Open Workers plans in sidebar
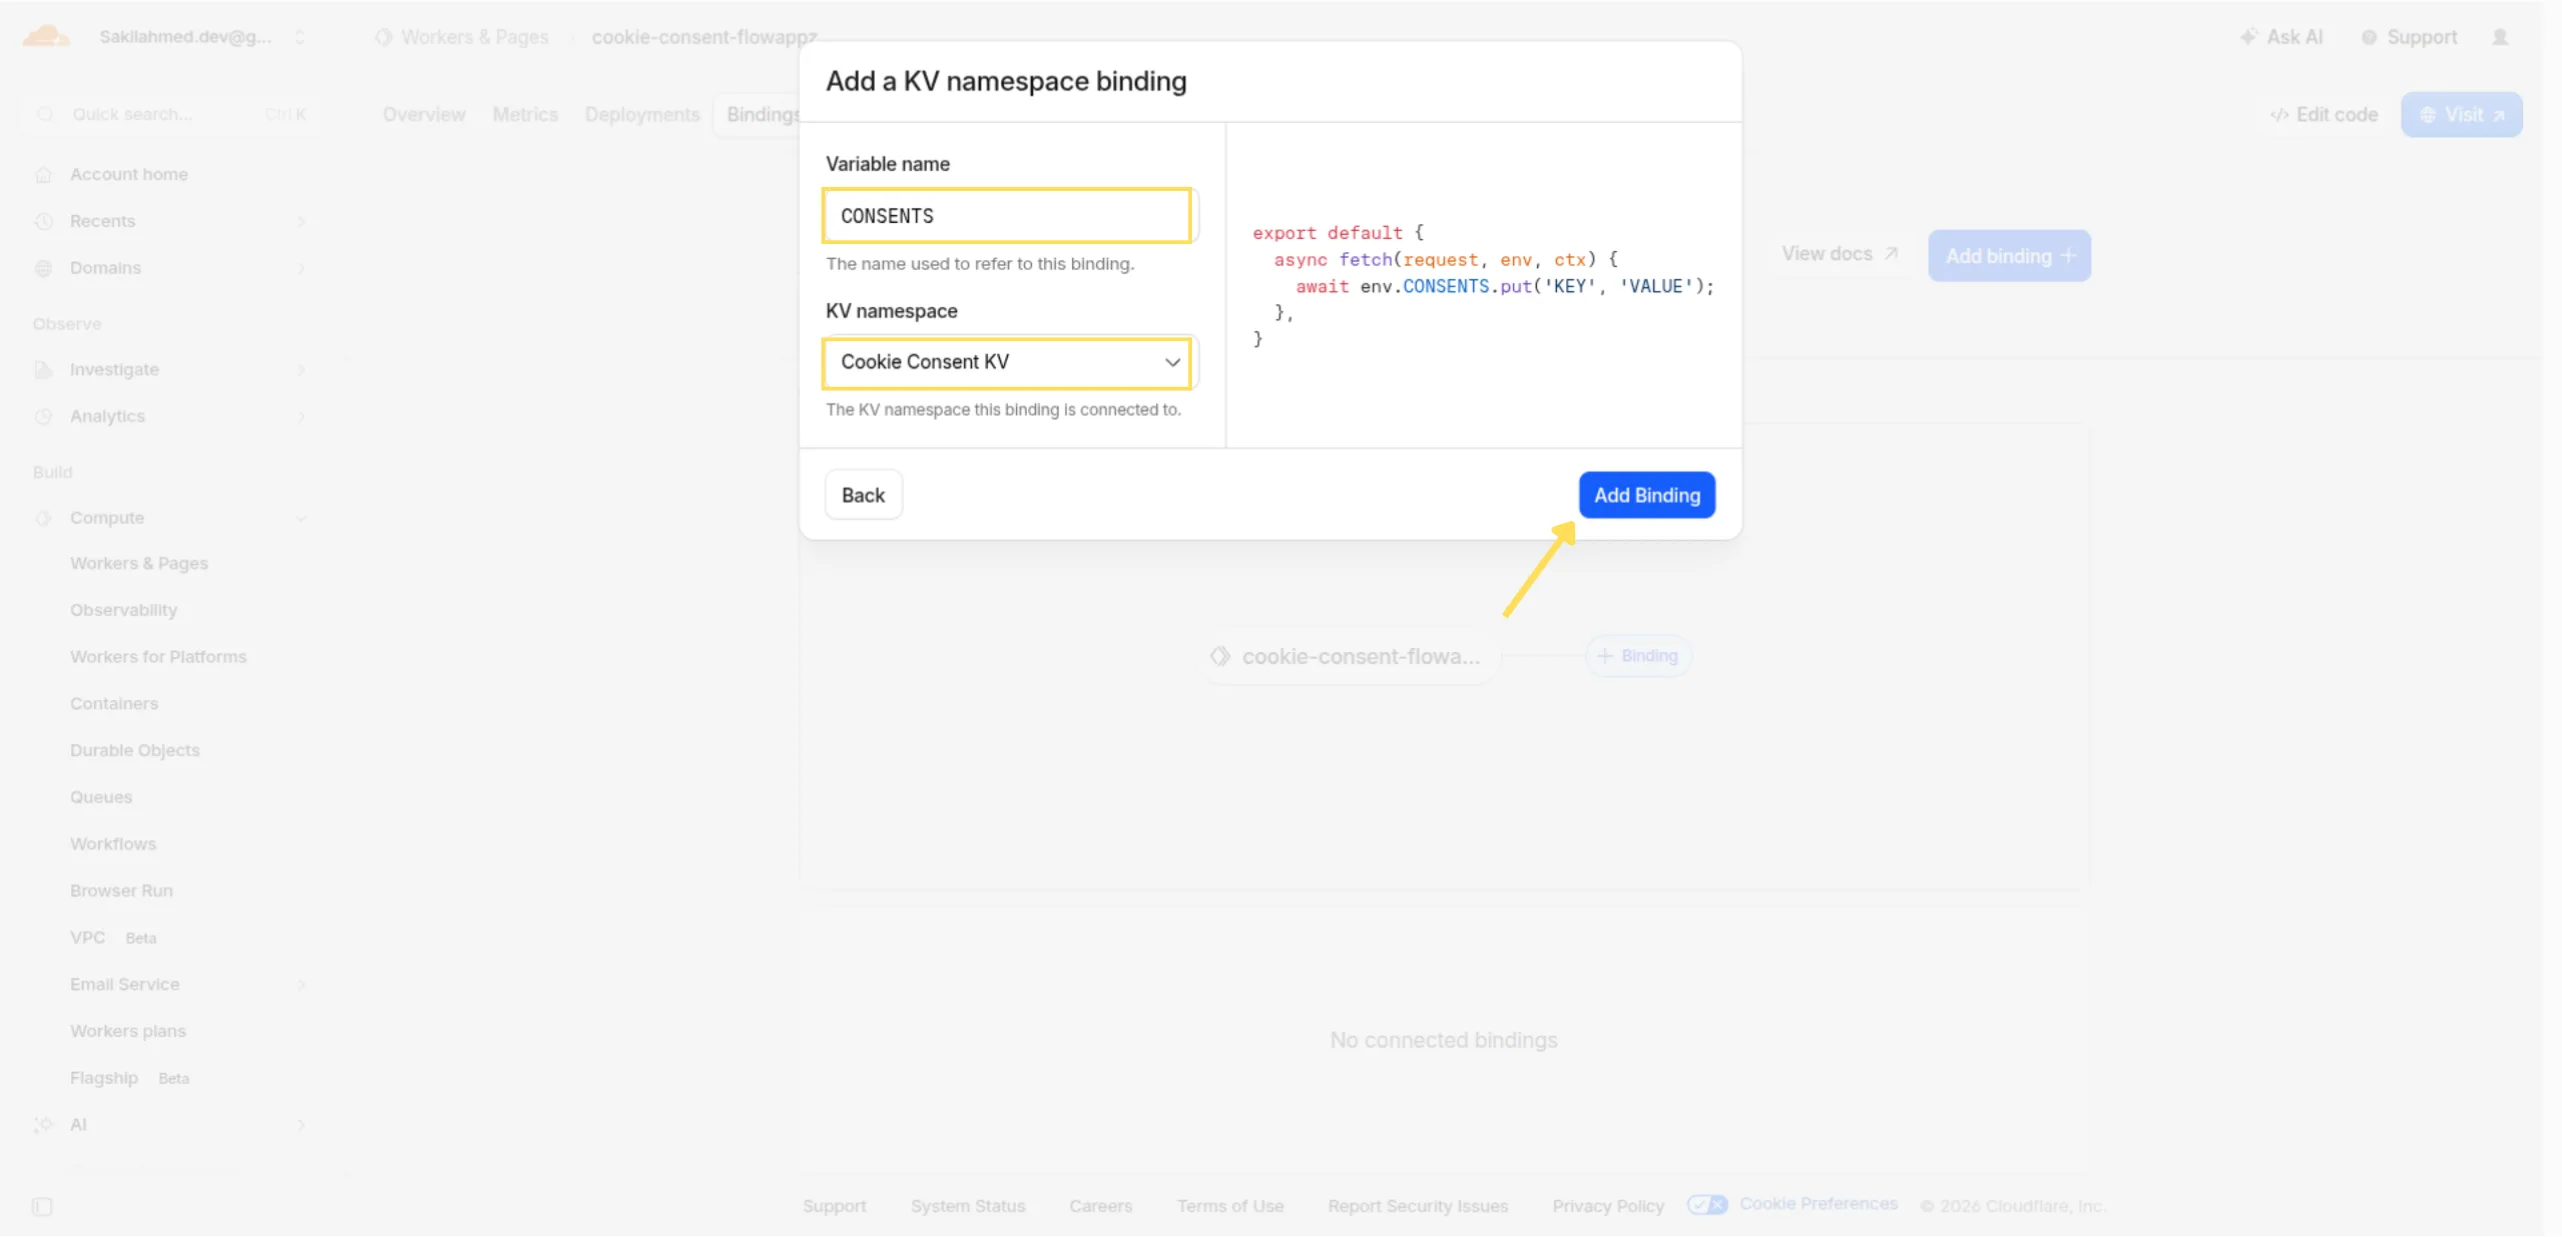Screen dimensions: 2562x1237 click(x=128, y=1031)
